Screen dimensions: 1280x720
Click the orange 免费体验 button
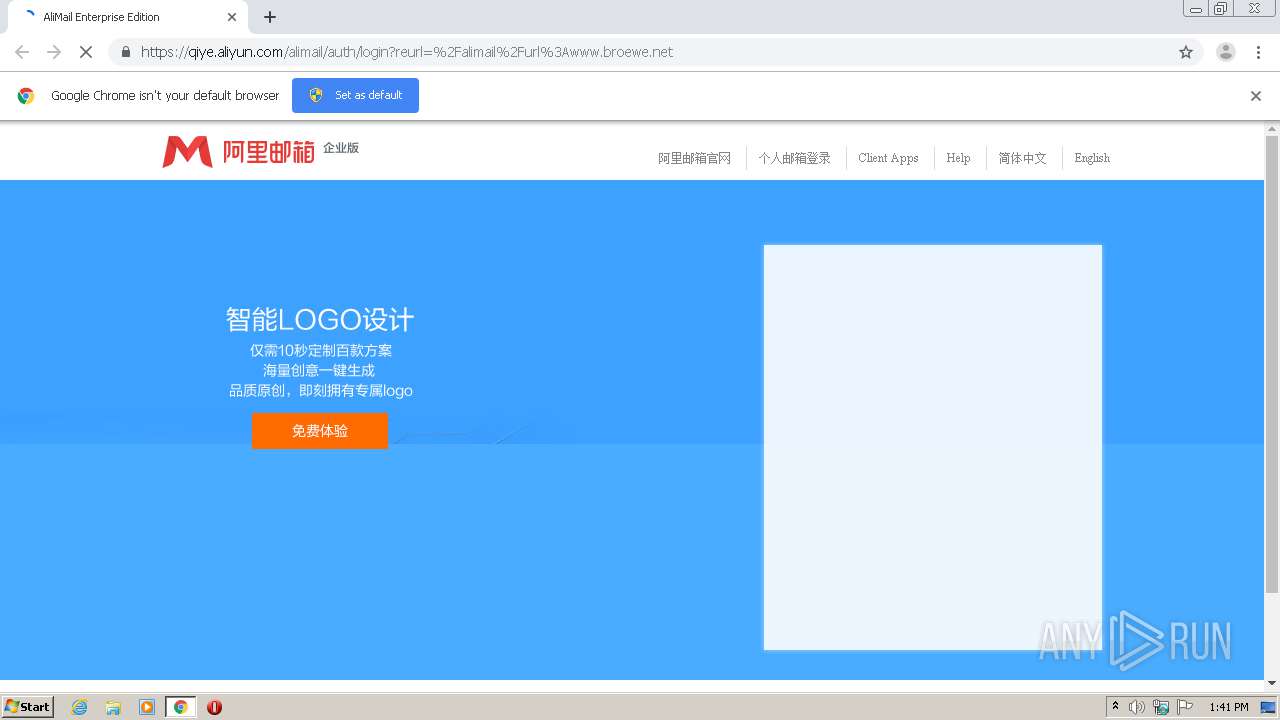(320, 431)
